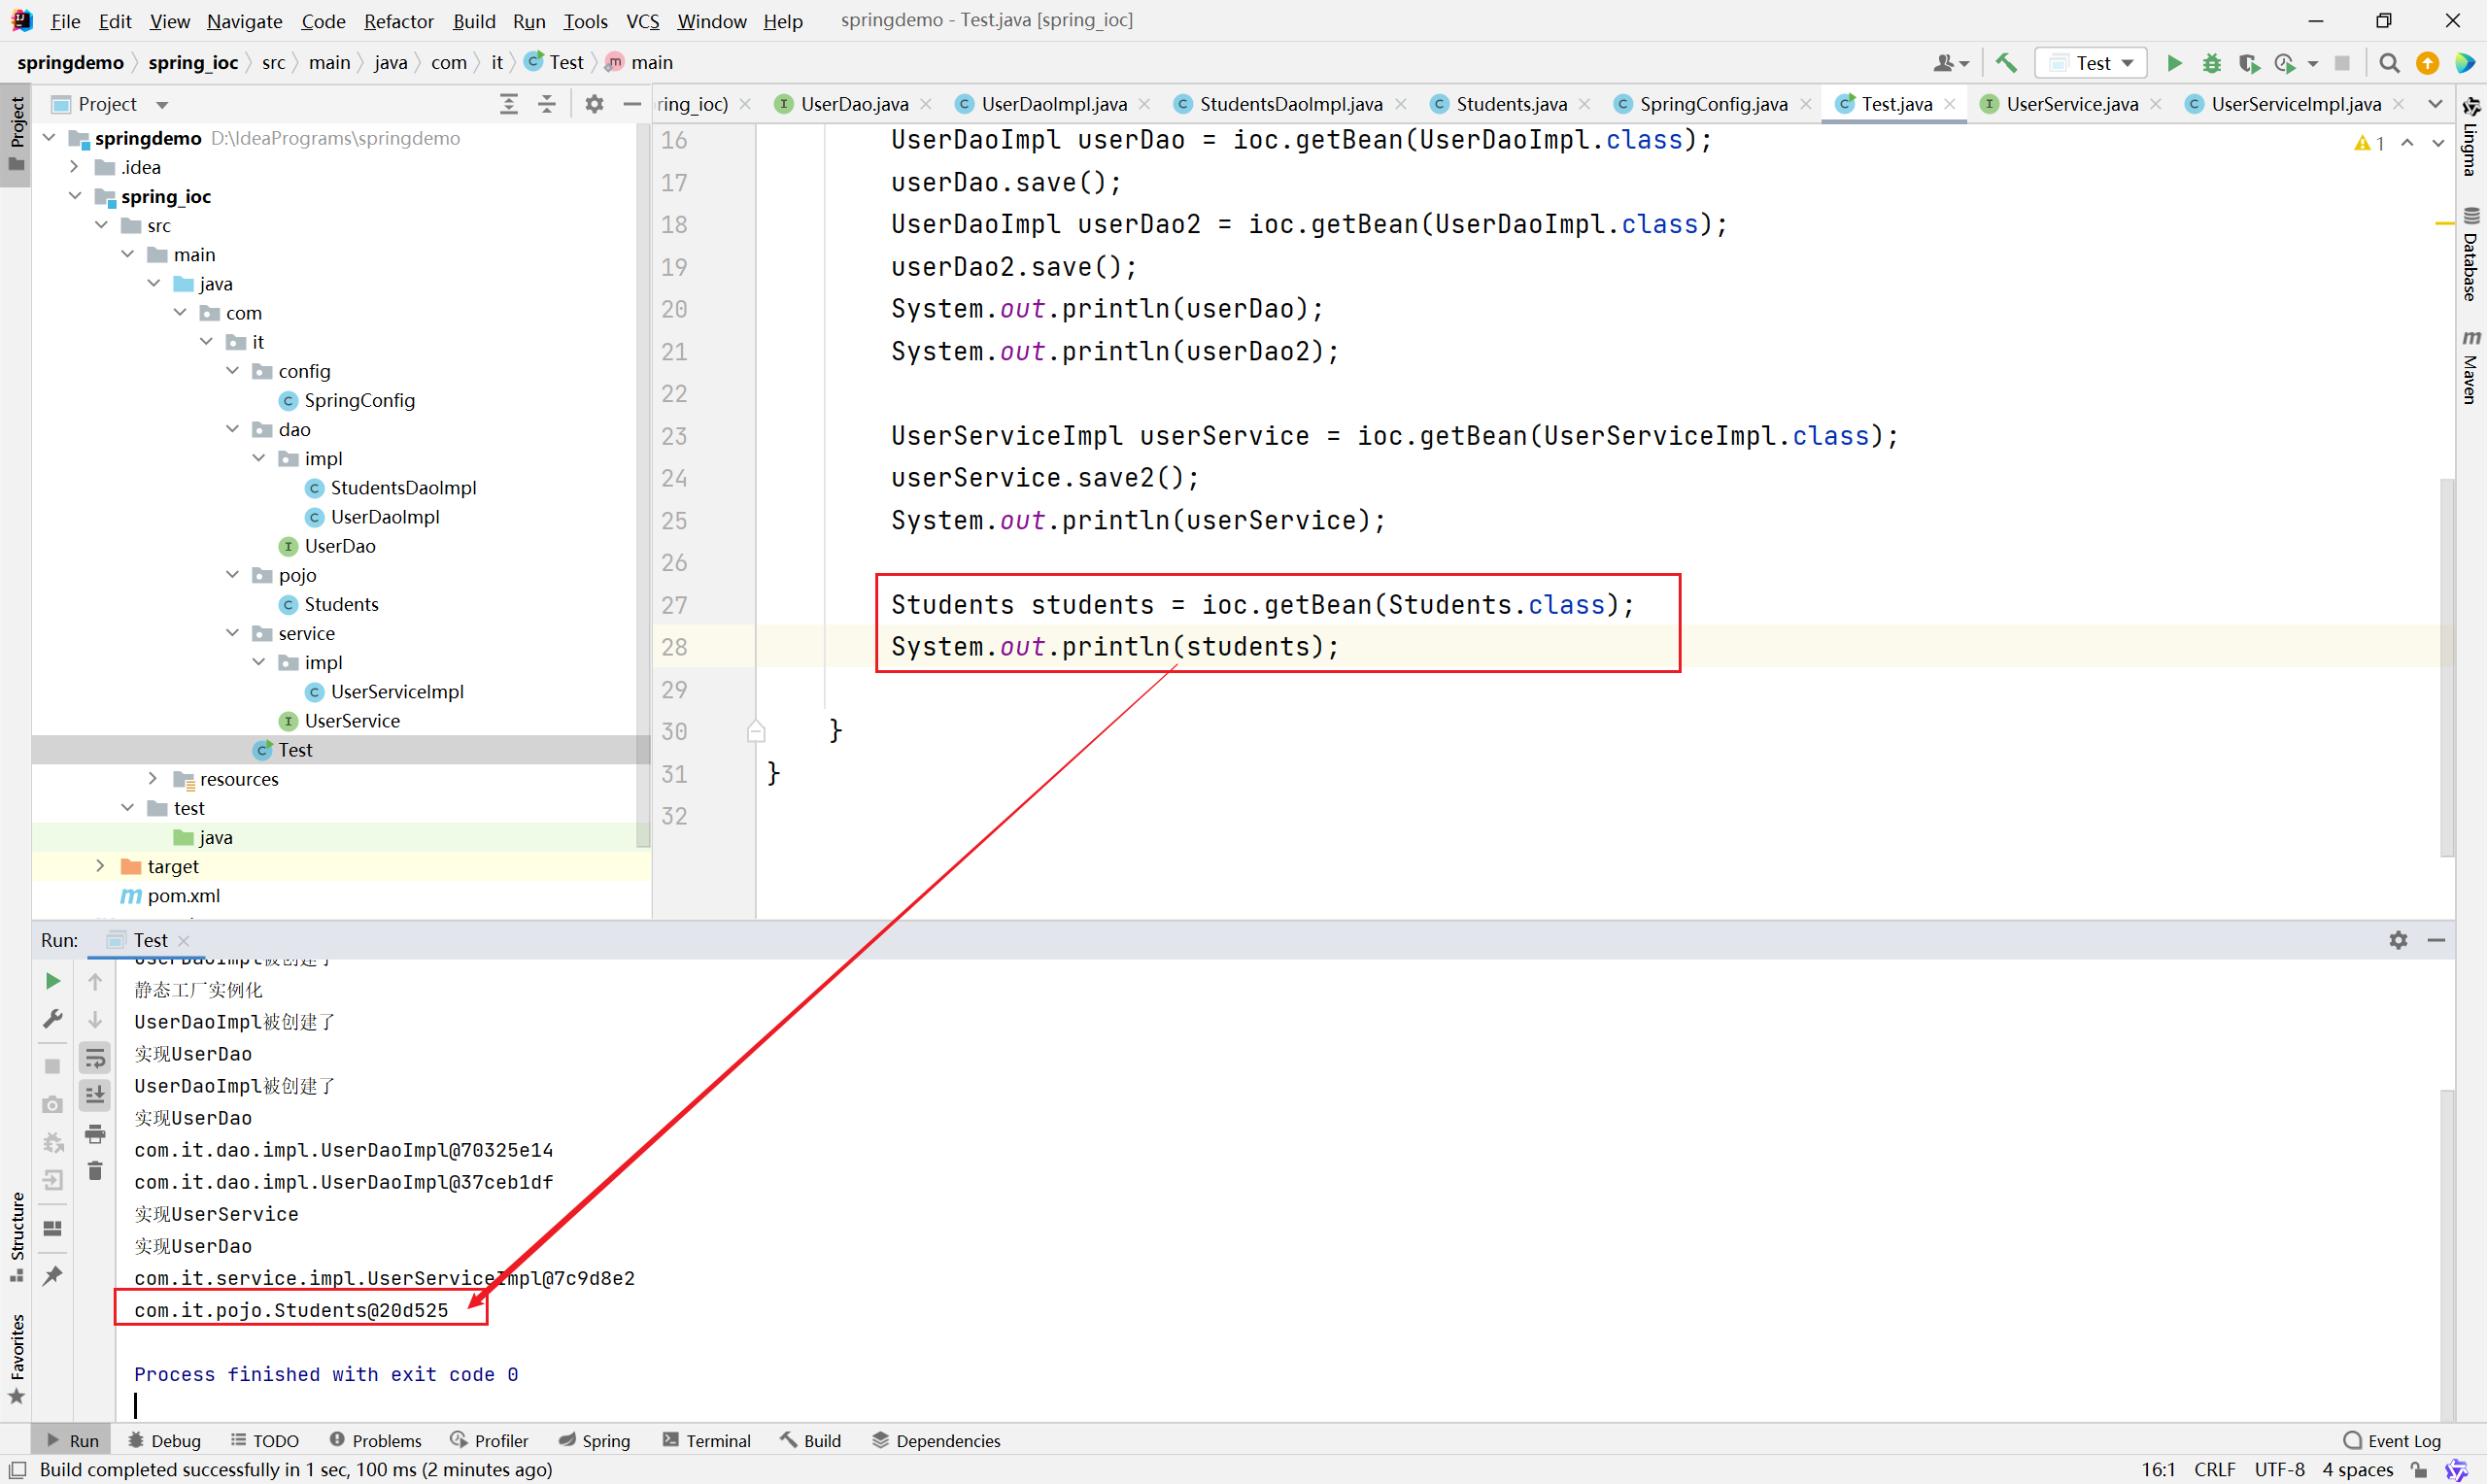Toggle the Pin Tab icon in Run panel
2487x1484 pixels.
coord(53,1275)
